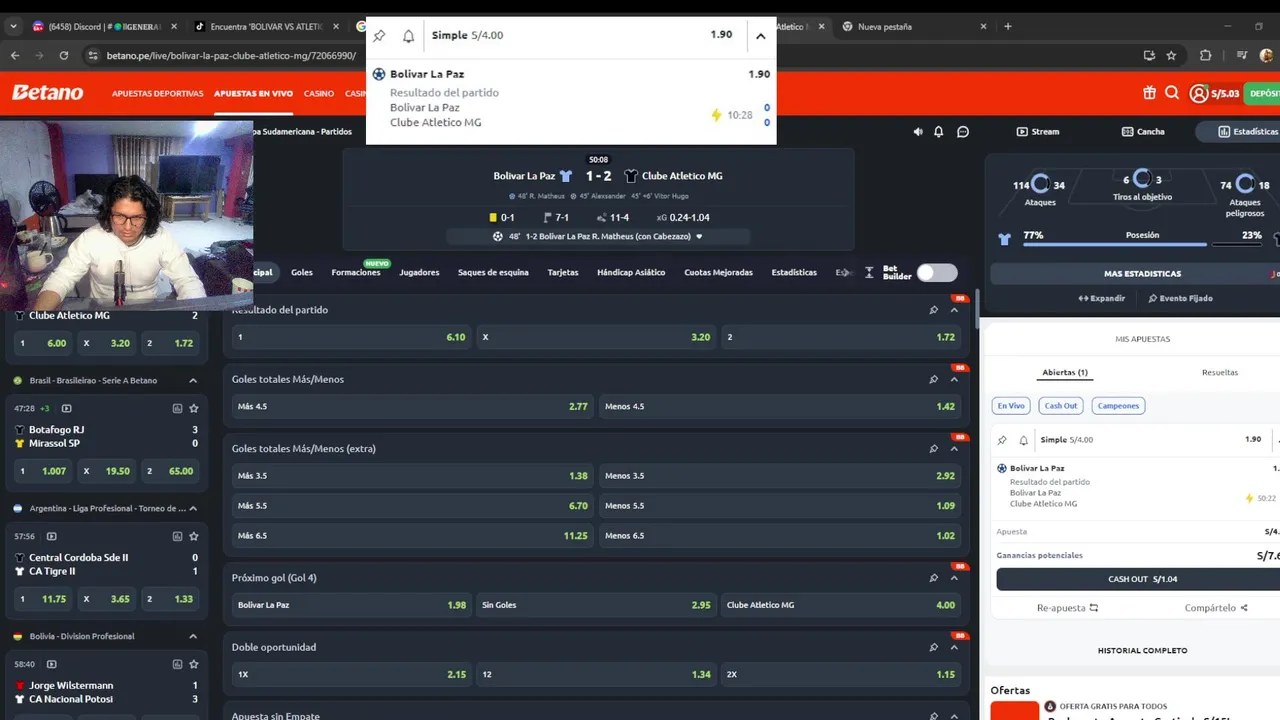Bookmark this page with star icon
The width and height of the screenshot is (1280, 720).
[x=1171, y=55]
